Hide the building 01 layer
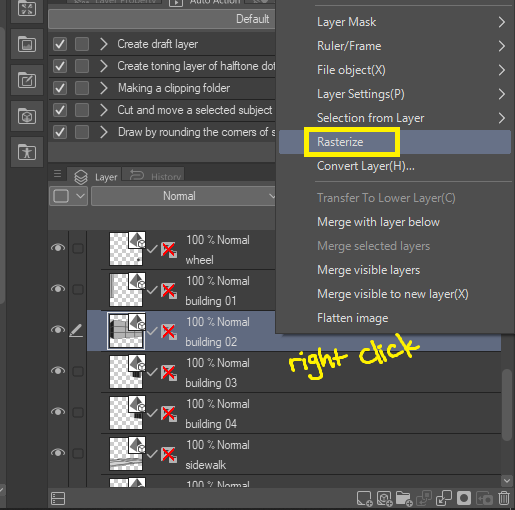 [x=58, y=289]
